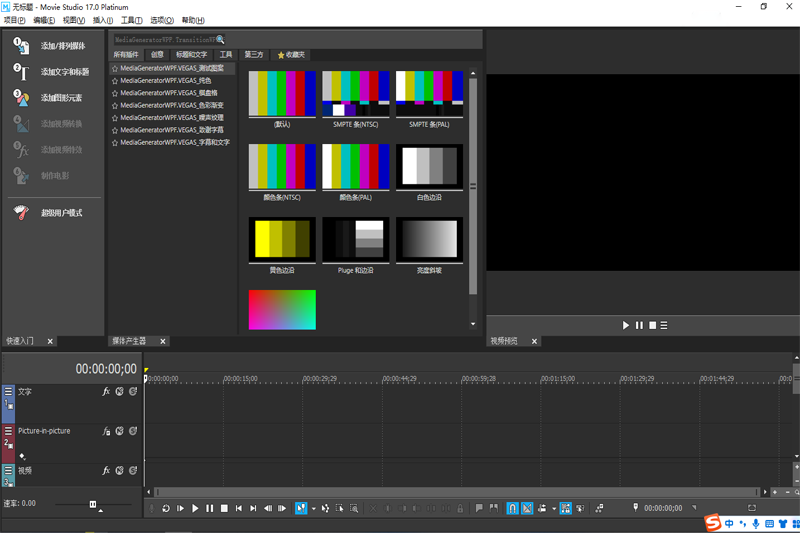Click the 超细用户模式 icon
This screenshot has width=800, height=533.
[x=20, y=212]
